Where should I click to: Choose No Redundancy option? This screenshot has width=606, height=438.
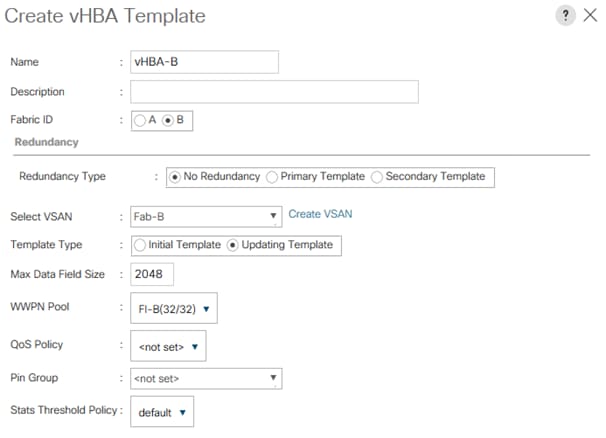point(175,177)
